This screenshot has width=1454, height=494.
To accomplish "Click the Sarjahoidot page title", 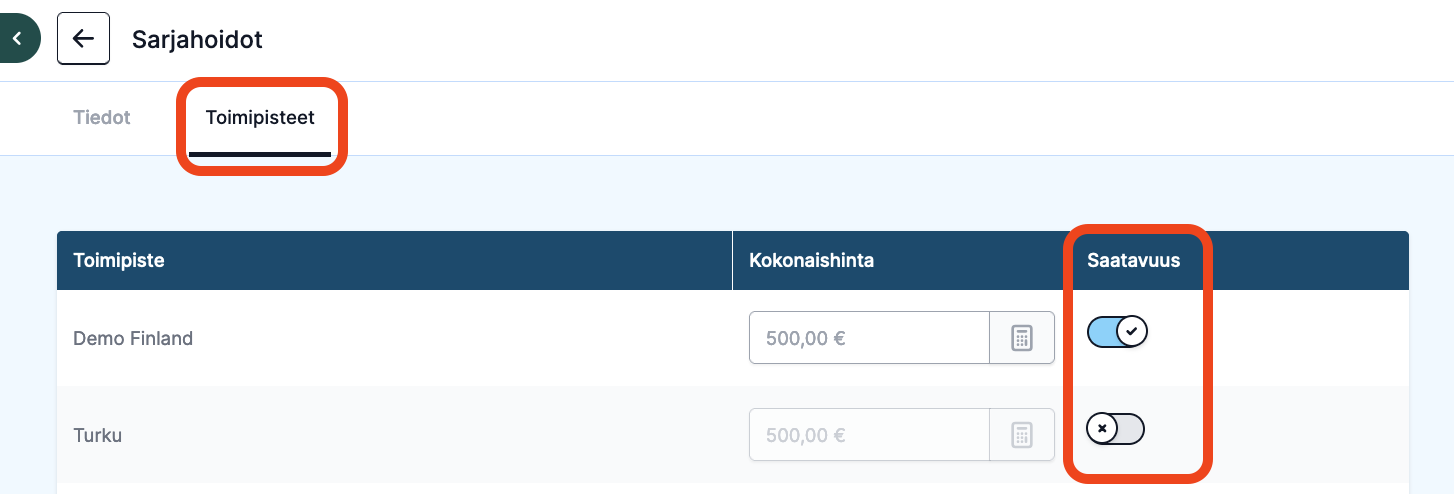I will coord(197,40).
